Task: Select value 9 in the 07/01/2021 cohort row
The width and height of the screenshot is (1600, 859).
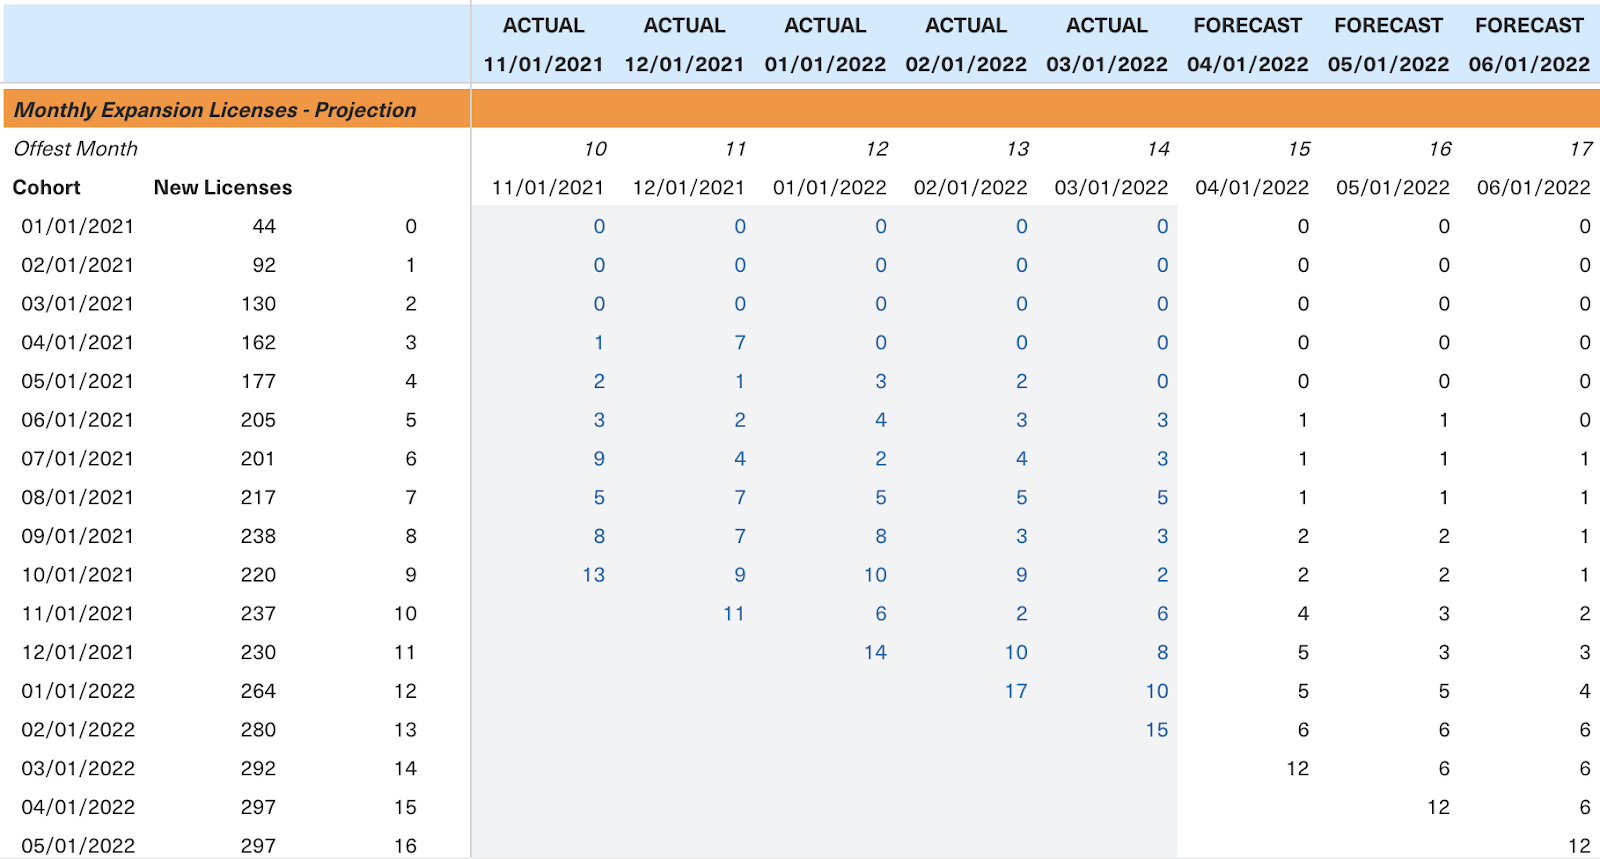Action: pos(599,459)
